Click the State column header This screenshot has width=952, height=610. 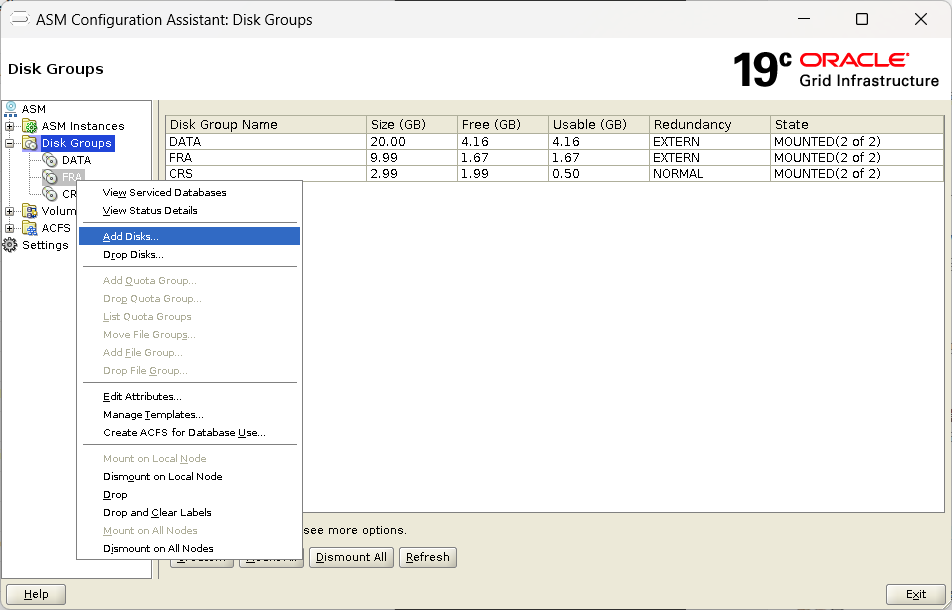(857, 124)
